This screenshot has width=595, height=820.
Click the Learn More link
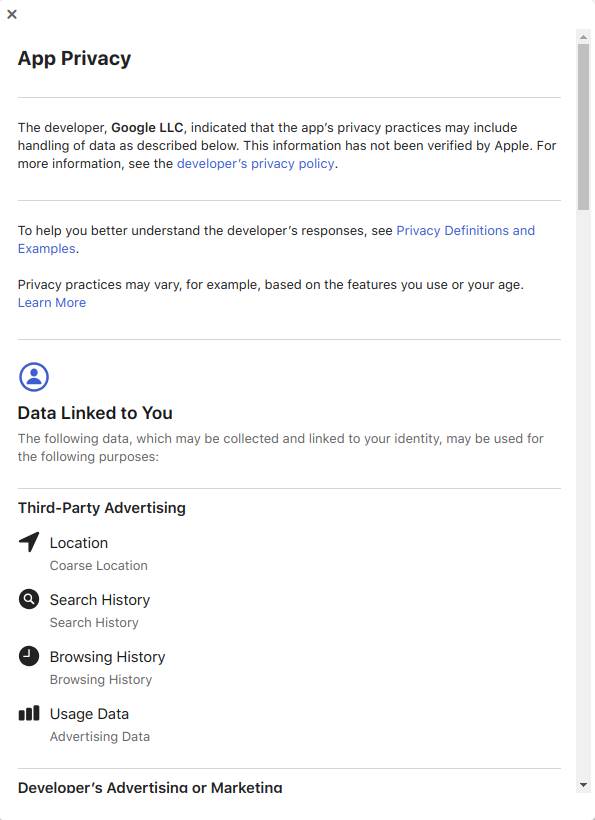click(x=51, y=302)
